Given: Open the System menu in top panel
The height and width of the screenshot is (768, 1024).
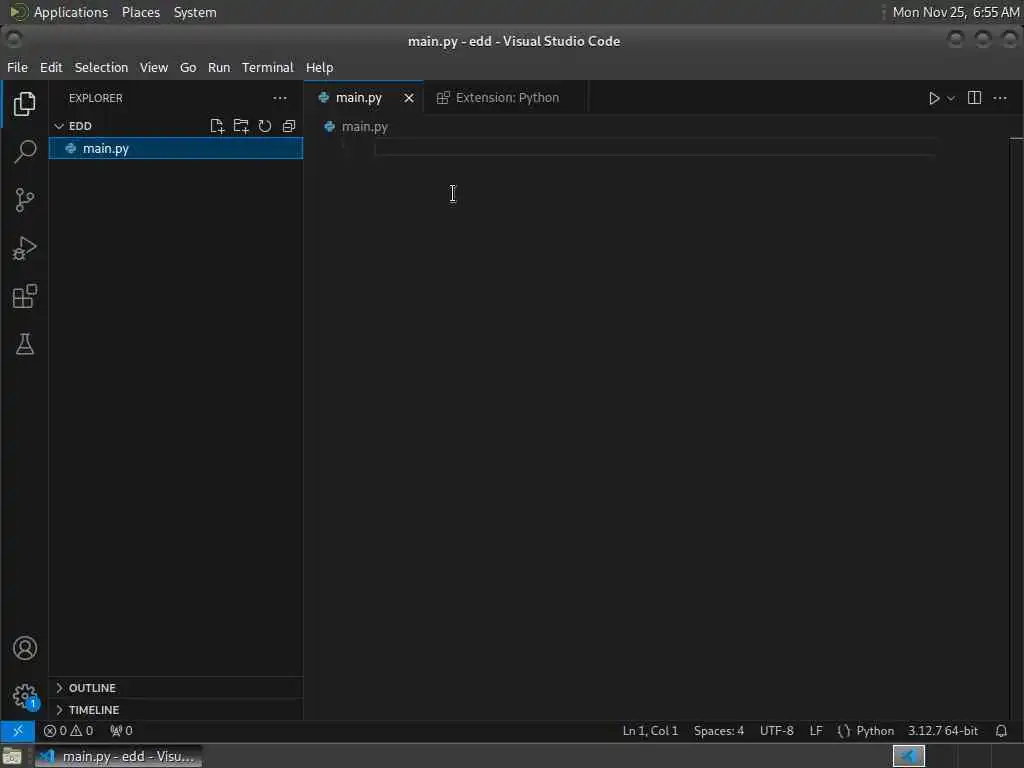Looking at the screenshot, I should pos(195,12).
